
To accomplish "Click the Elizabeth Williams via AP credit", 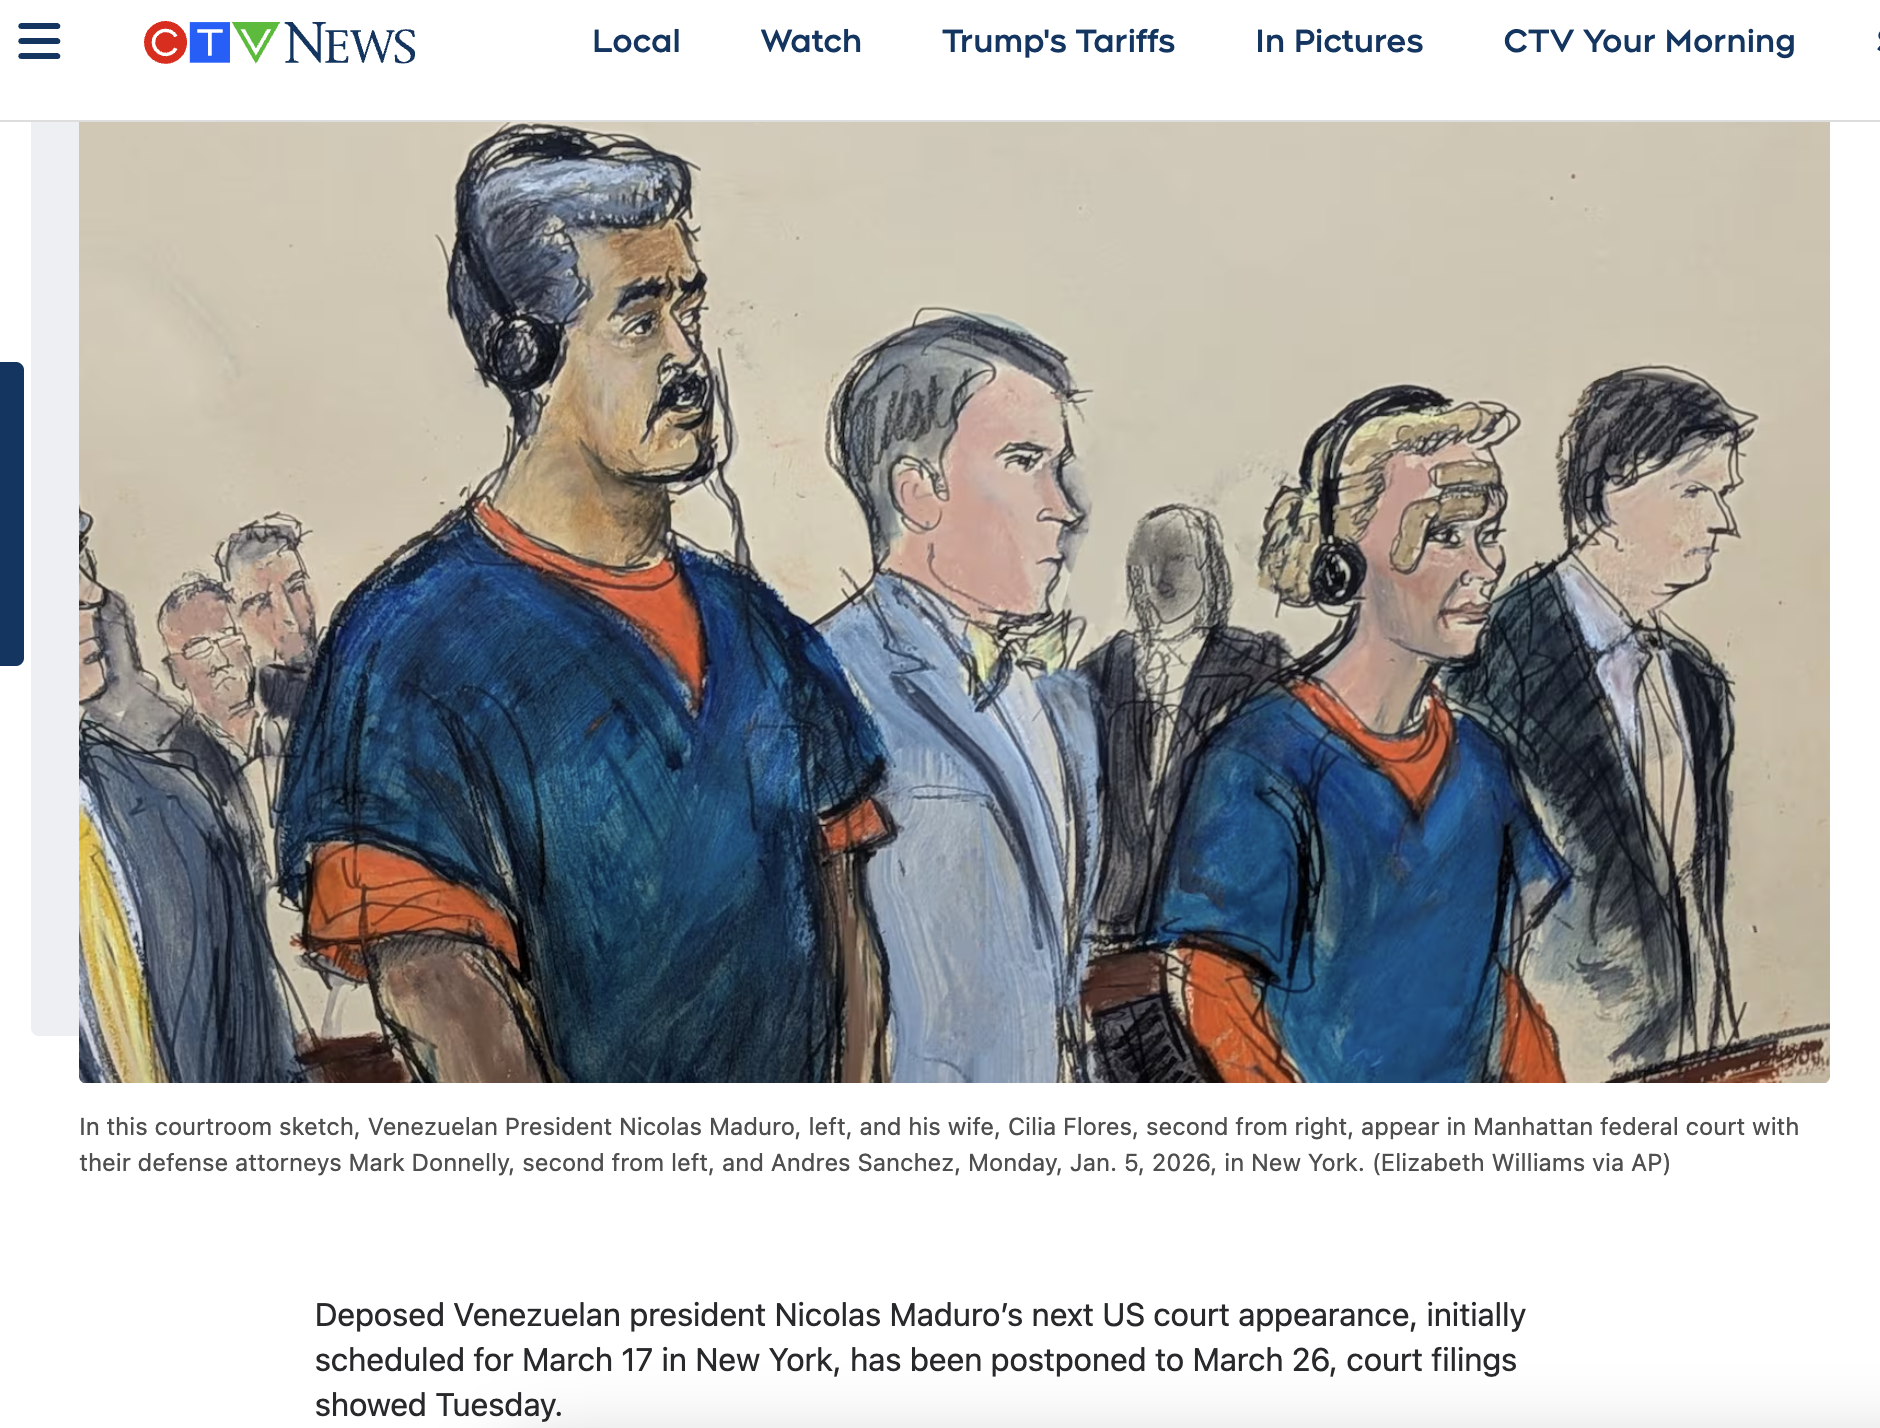I will (1521, 1163).
